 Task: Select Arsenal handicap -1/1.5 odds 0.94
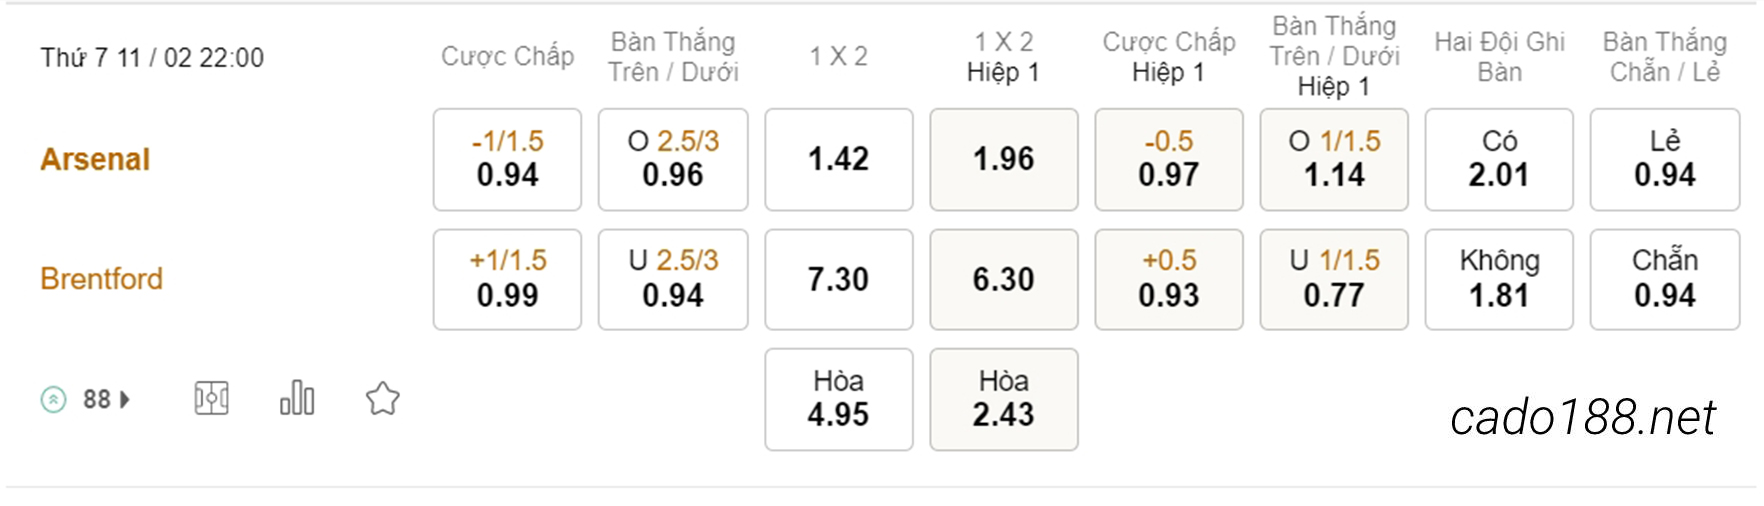[x=507, y=160]
